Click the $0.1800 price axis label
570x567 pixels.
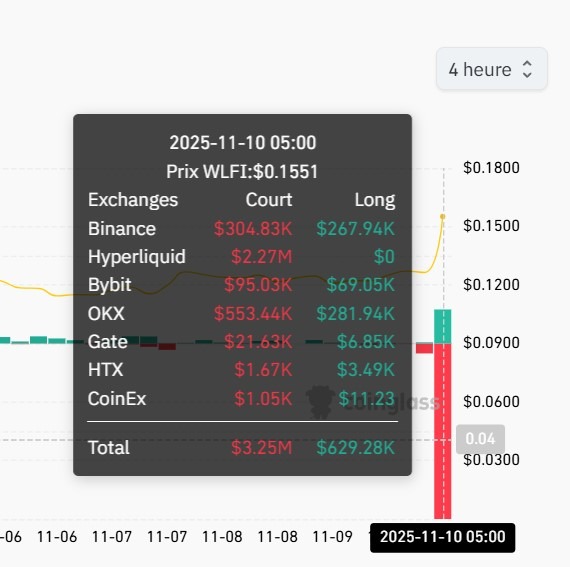[491, 168]
